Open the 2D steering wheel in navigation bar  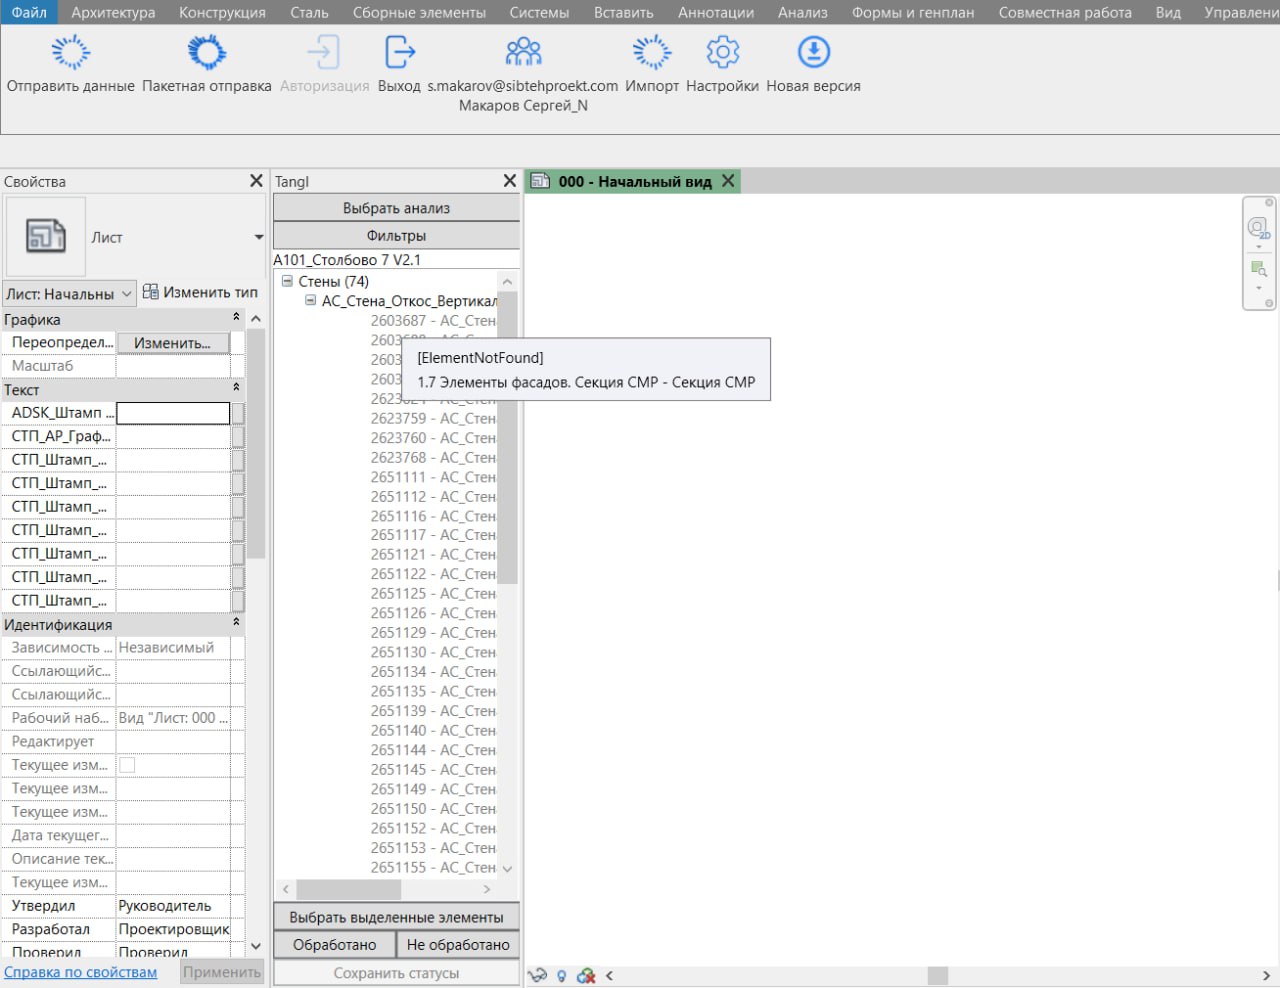[1258, 228]
